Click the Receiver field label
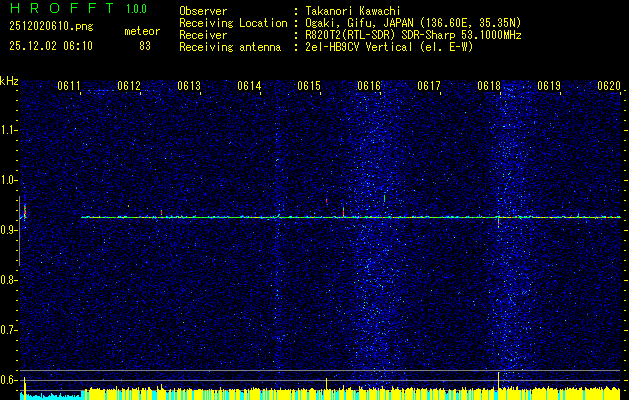This screenshot has width=629, height=400. click(203, 35)
